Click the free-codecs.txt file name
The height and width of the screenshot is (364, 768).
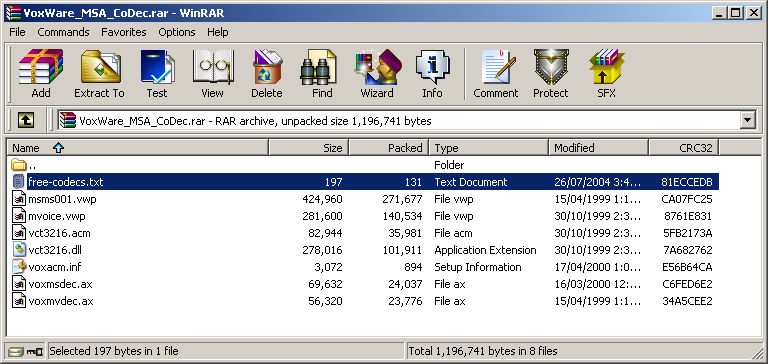[66, 182]
